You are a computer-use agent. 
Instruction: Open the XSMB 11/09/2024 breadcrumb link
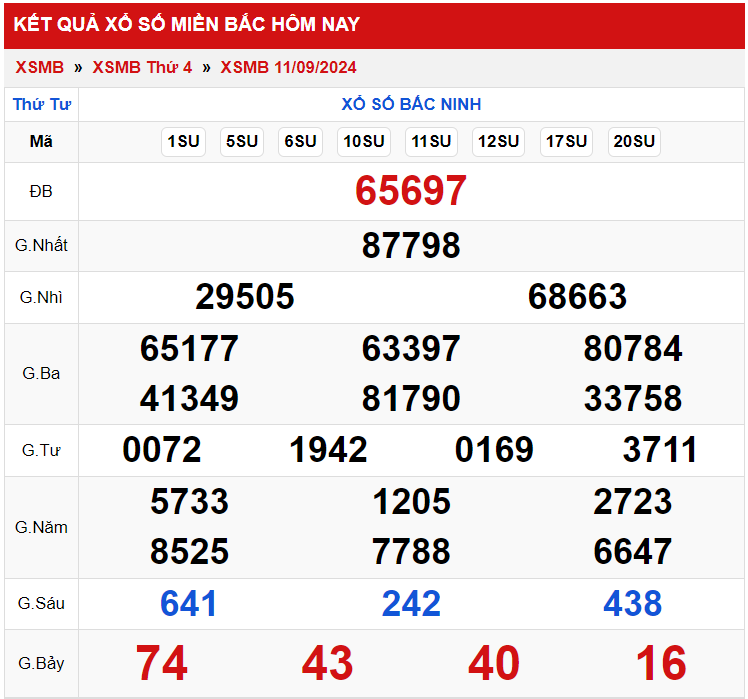point(288,67)
